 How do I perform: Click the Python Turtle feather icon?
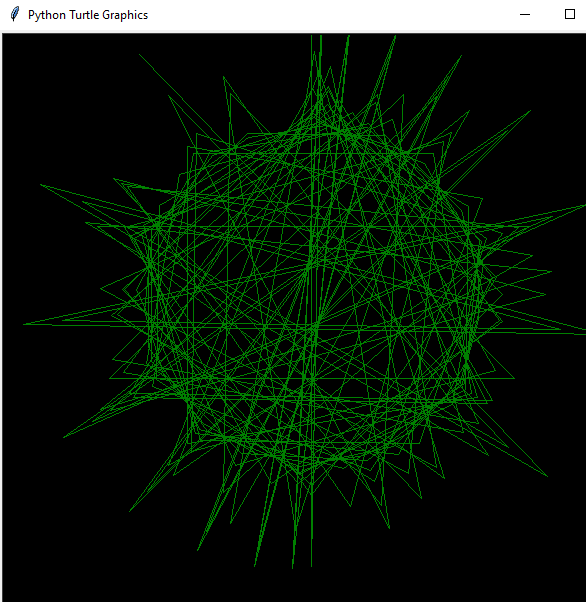coord(15,14)
